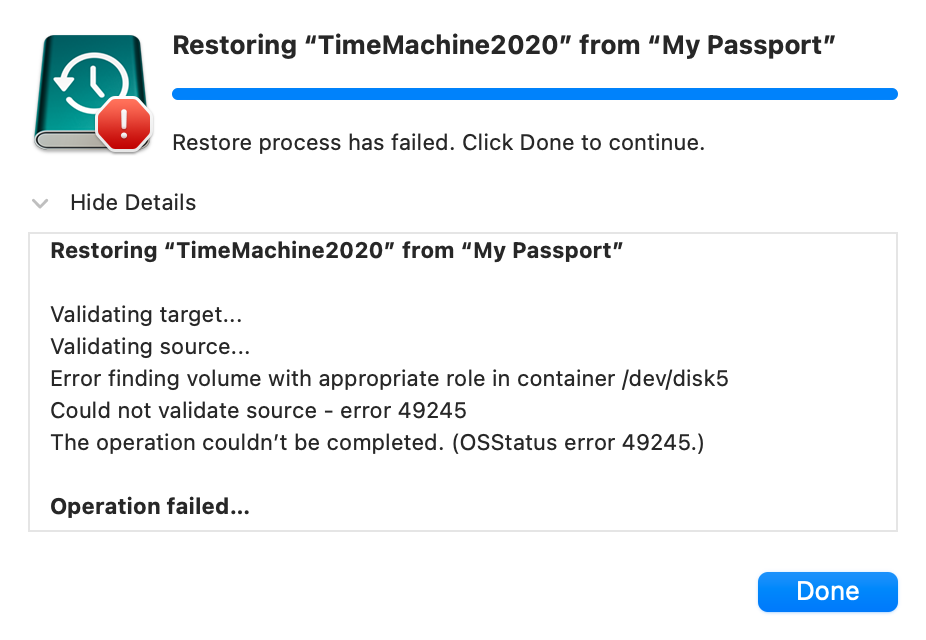Collapse details using the disclosure chevron
This screenshot has width=926, height=640.
(x=40, y=203)
